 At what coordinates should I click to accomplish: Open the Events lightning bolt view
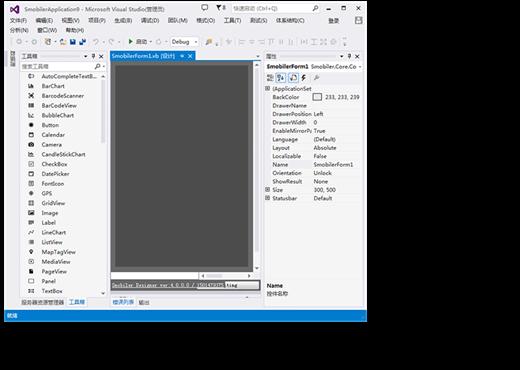point(304,78)
